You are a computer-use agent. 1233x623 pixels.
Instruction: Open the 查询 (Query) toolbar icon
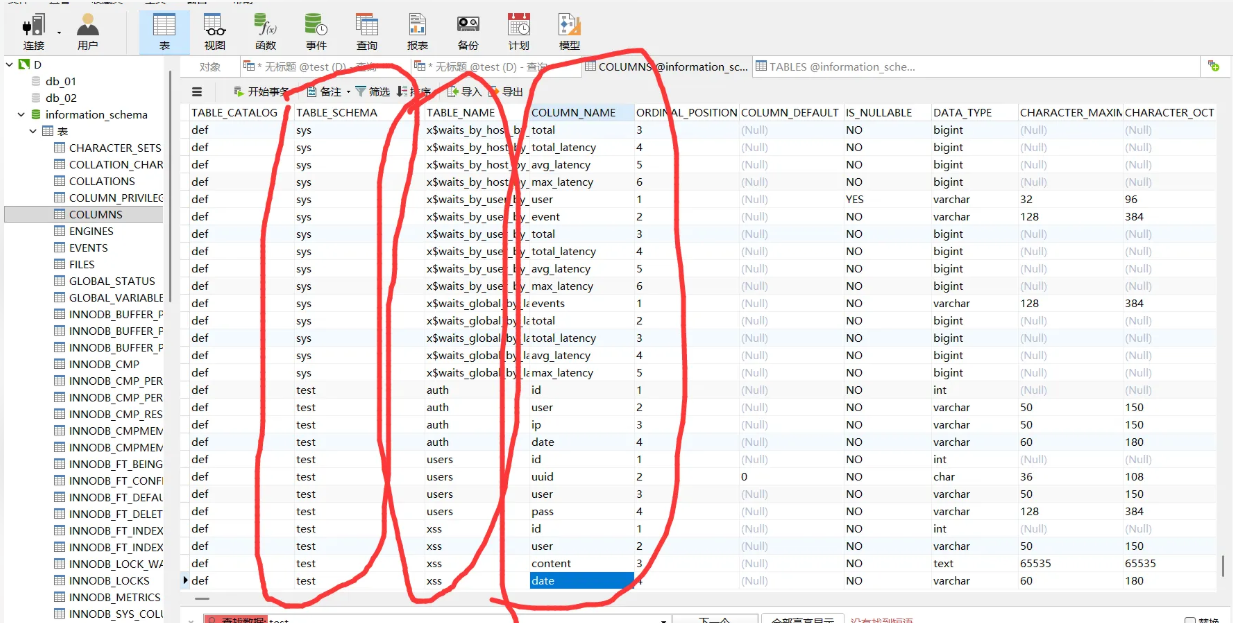pyautogui.click(x=367, y=30)
